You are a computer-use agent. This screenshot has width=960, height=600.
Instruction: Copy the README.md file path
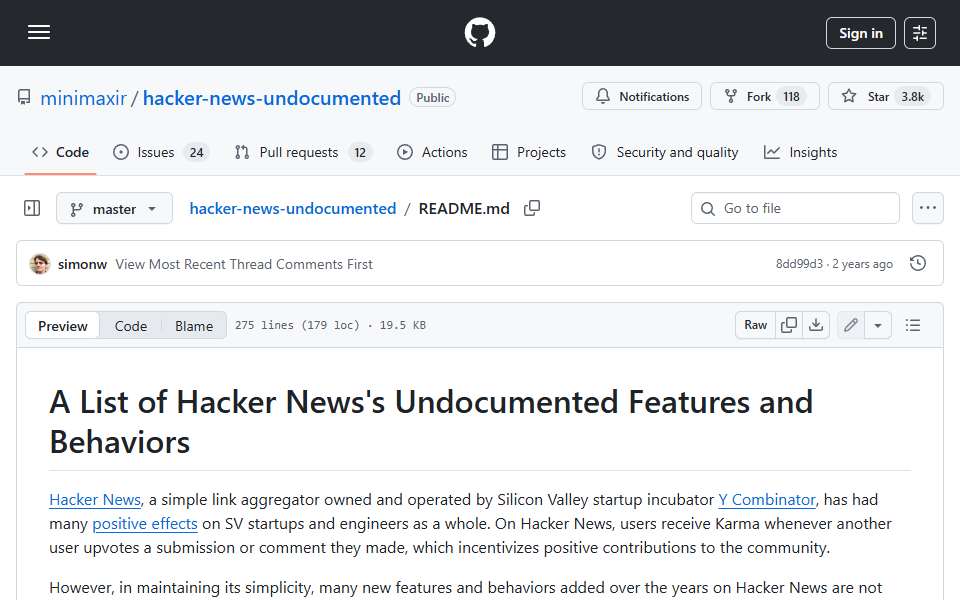coord(532,208)
